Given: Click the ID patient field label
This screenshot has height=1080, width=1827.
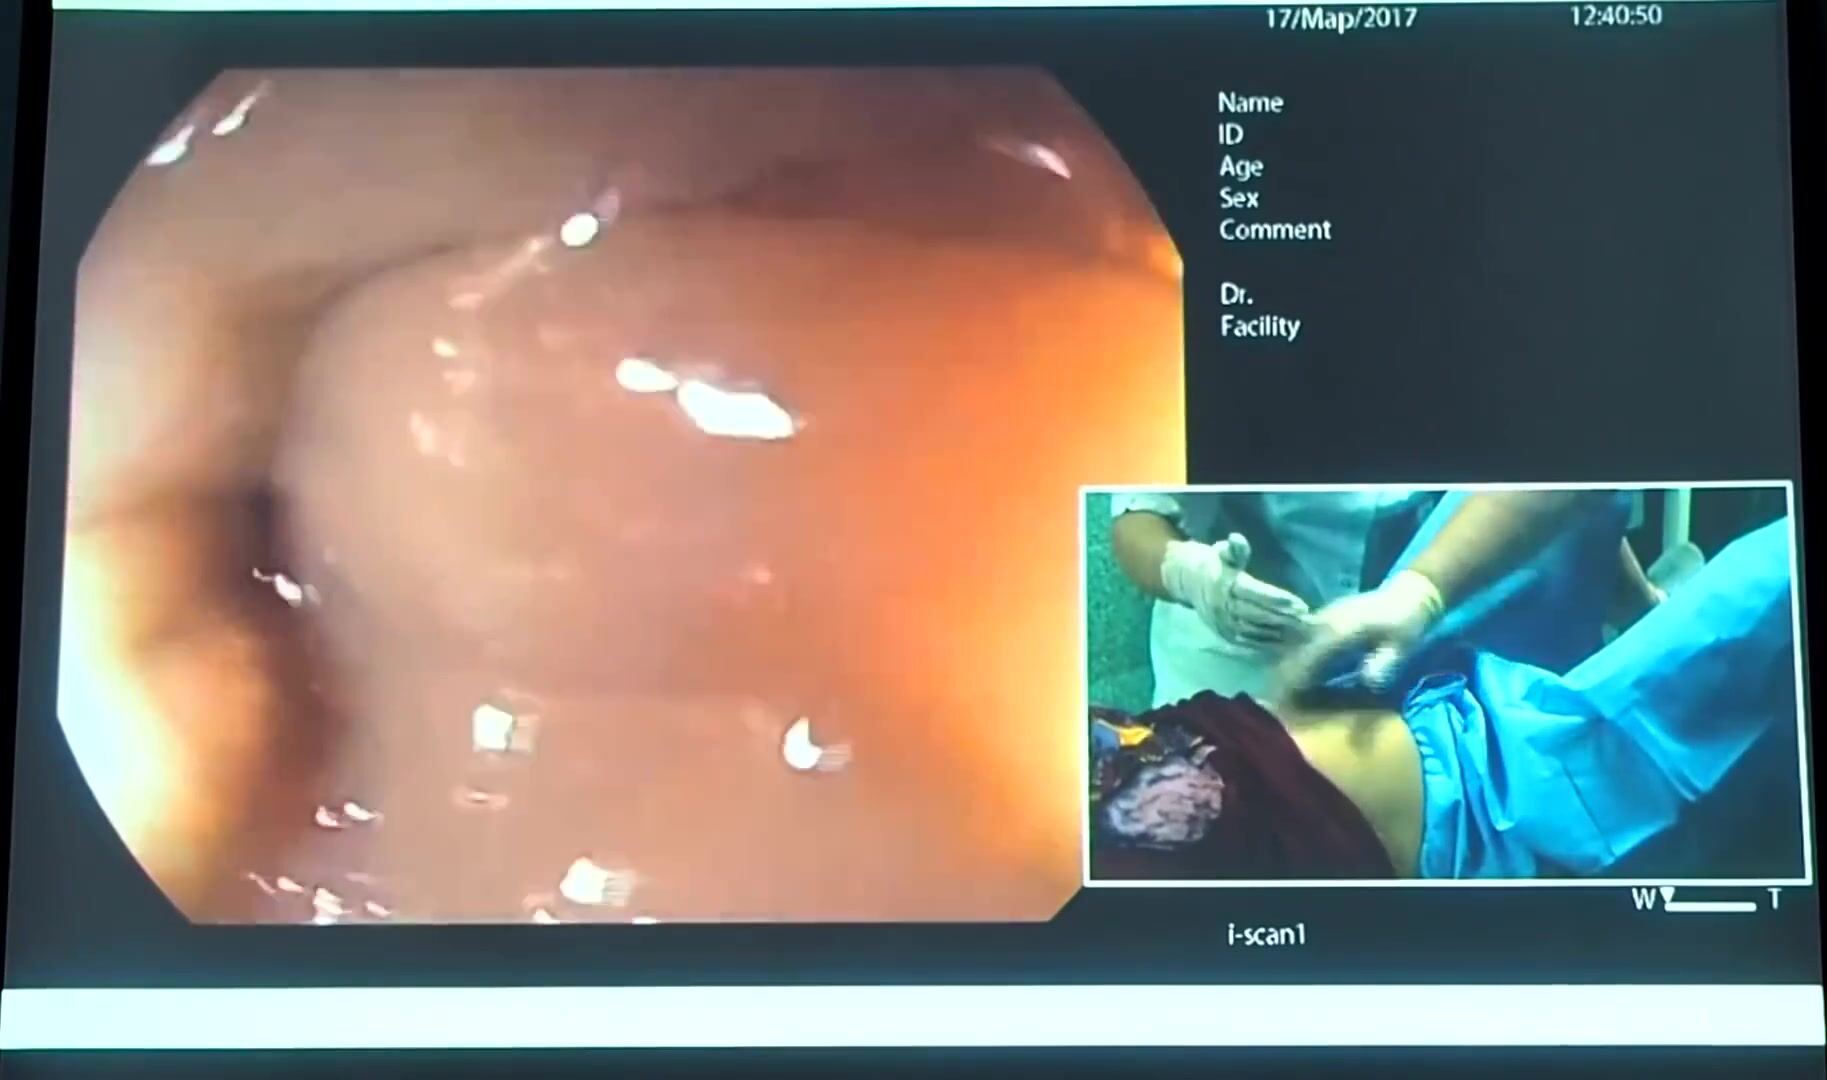Looking at the screenshot, I should pos(1230,135).
